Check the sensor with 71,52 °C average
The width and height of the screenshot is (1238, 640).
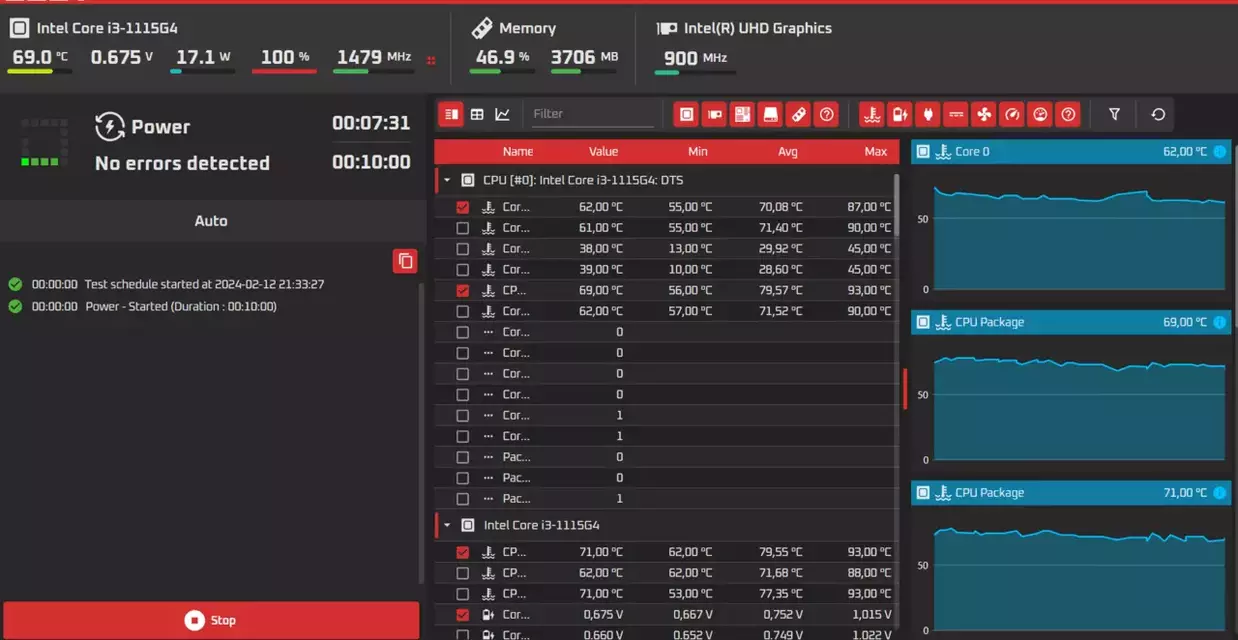(462, 312)
